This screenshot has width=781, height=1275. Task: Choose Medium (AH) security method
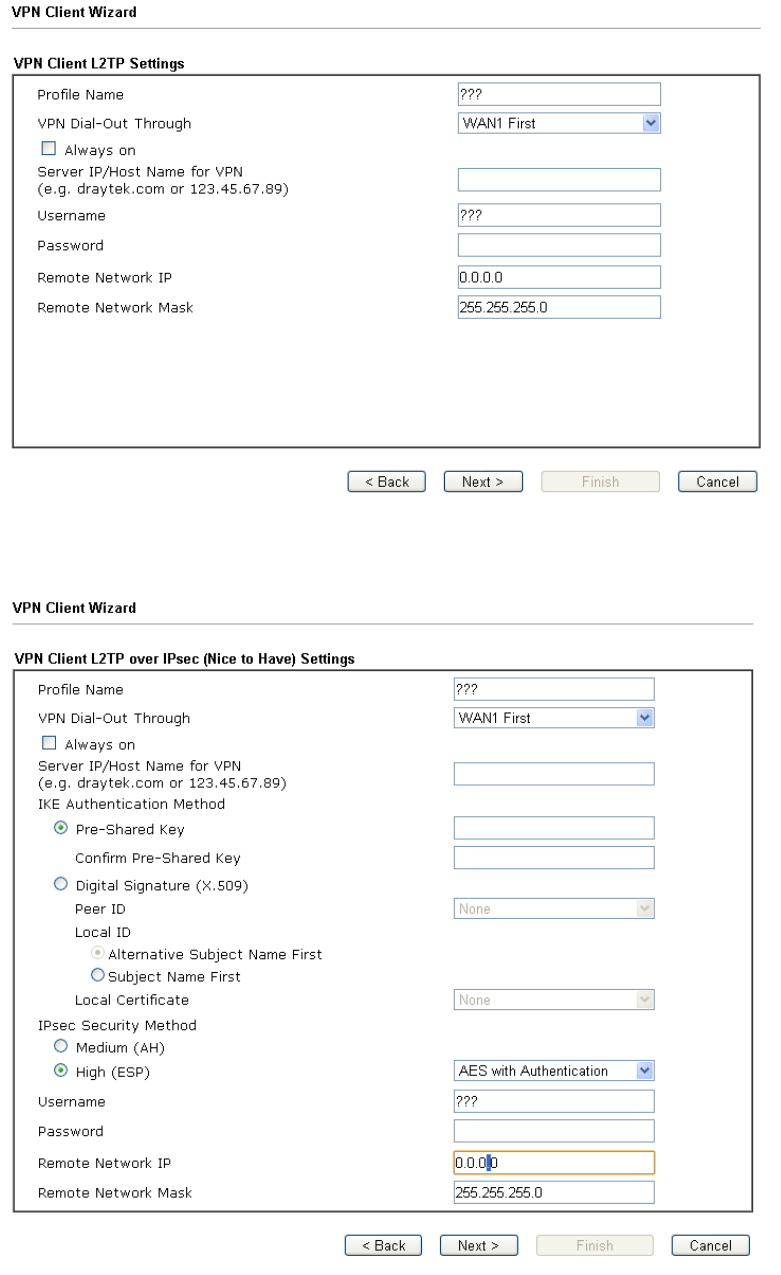[x=62, y=1047]
